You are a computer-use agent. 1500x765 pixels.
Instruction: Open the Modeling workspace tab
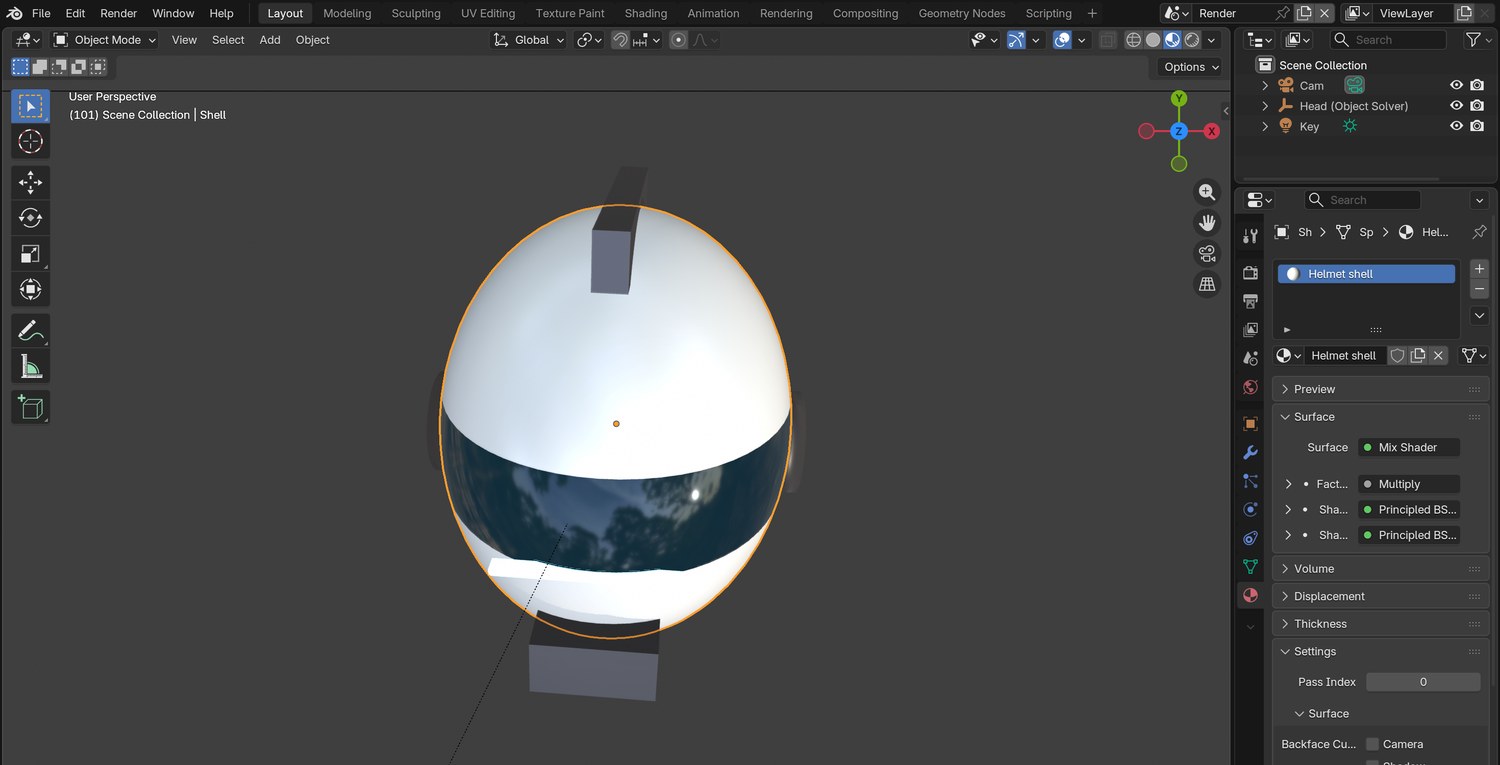(x=347, y=13)
